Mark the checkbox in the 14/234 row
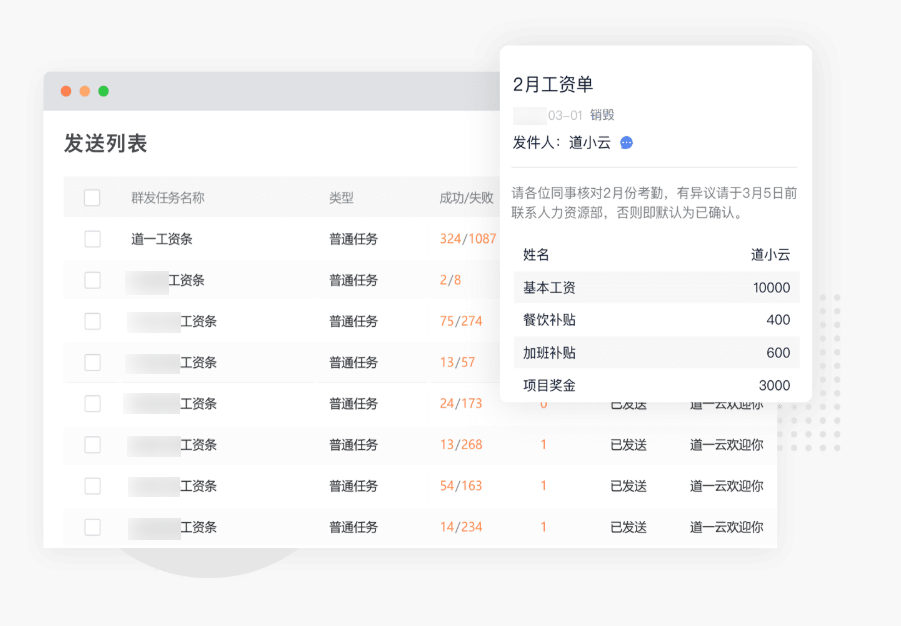Image resolution: width=901 pixels, height=626 pixels. click(92, 527)
